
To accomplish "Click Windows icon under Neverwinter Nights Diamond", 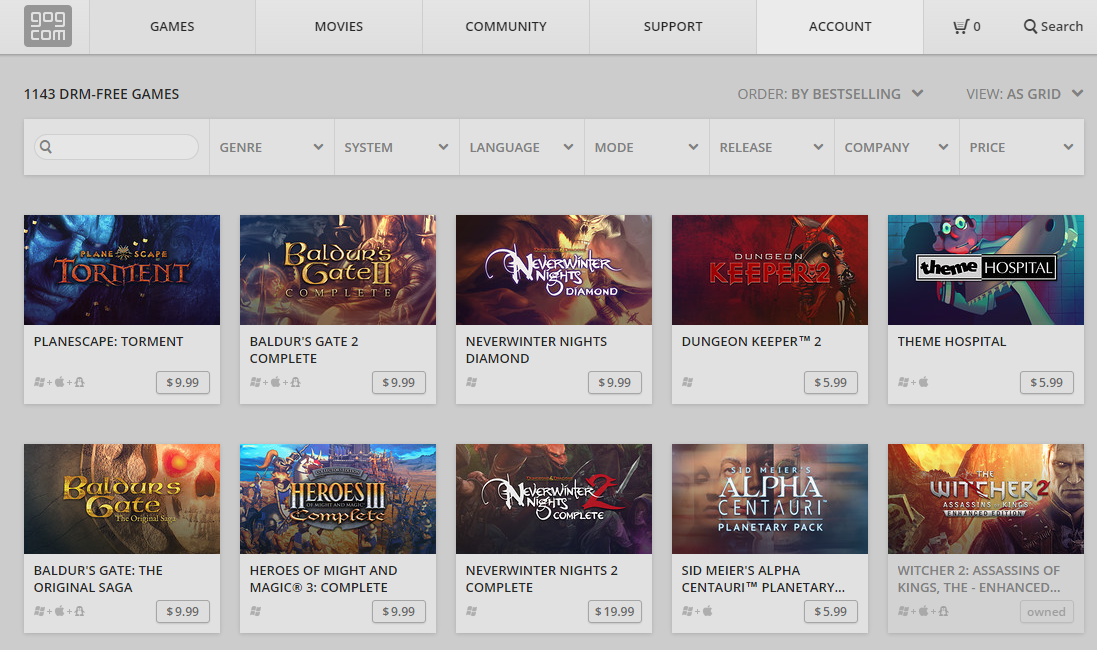I will pyautogui.click(x=472, y=382).
